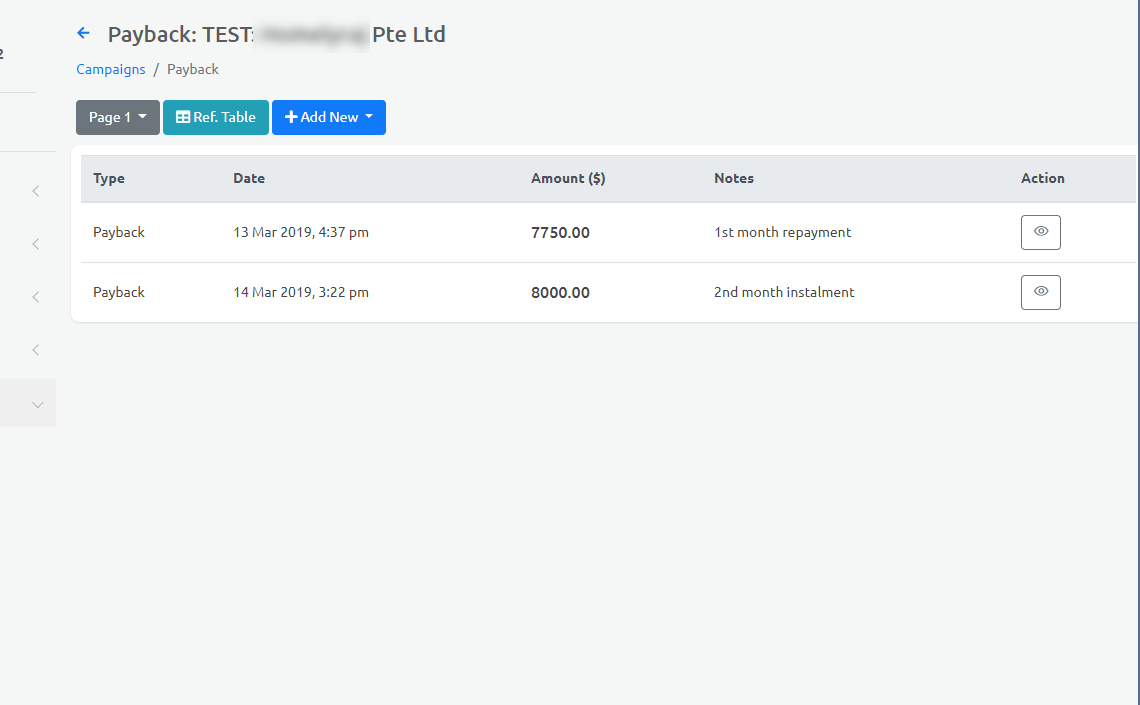View the 1st month repayment entry via its eye button
Image resolution: width=1140 pixels, height=705 pixels.
click(1040, 232)
